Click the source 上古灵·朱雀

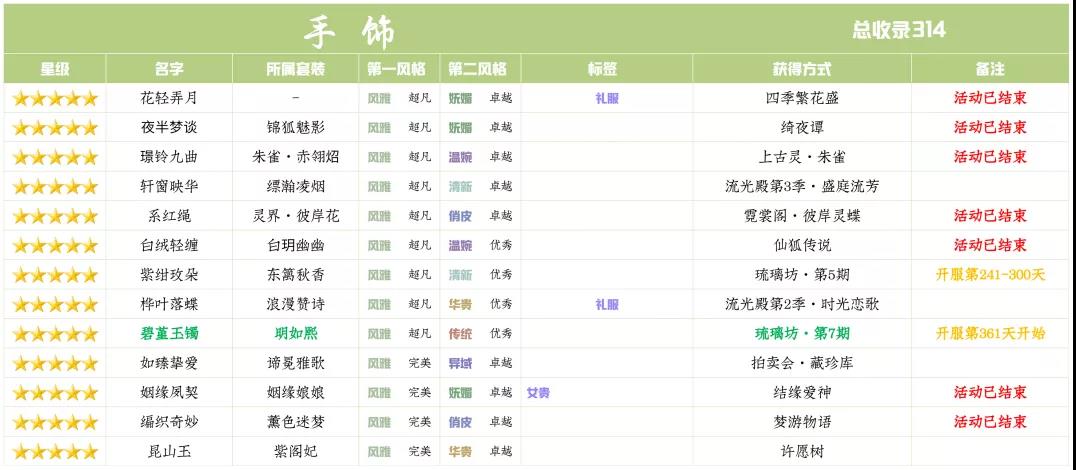click(802, 157)
